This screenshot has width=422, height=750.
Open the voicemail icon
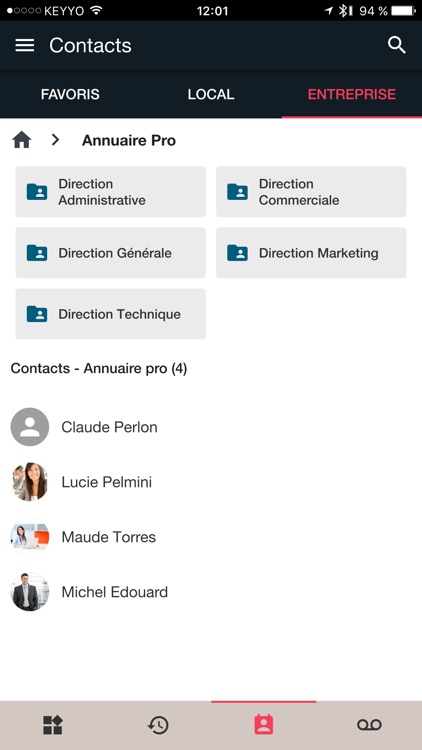click(369, 725)
